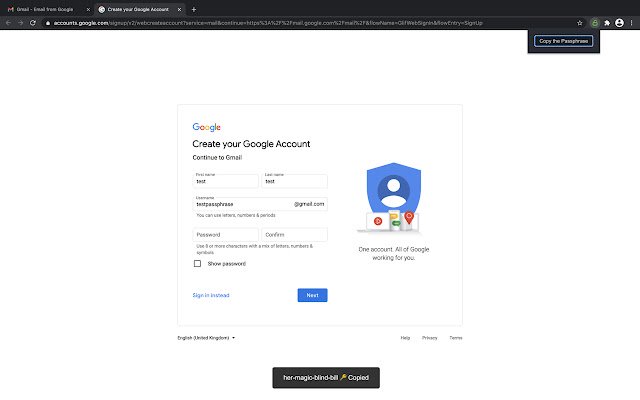Click the blue Next button
This screenshot has width=640, height=400.
[312, 295]
